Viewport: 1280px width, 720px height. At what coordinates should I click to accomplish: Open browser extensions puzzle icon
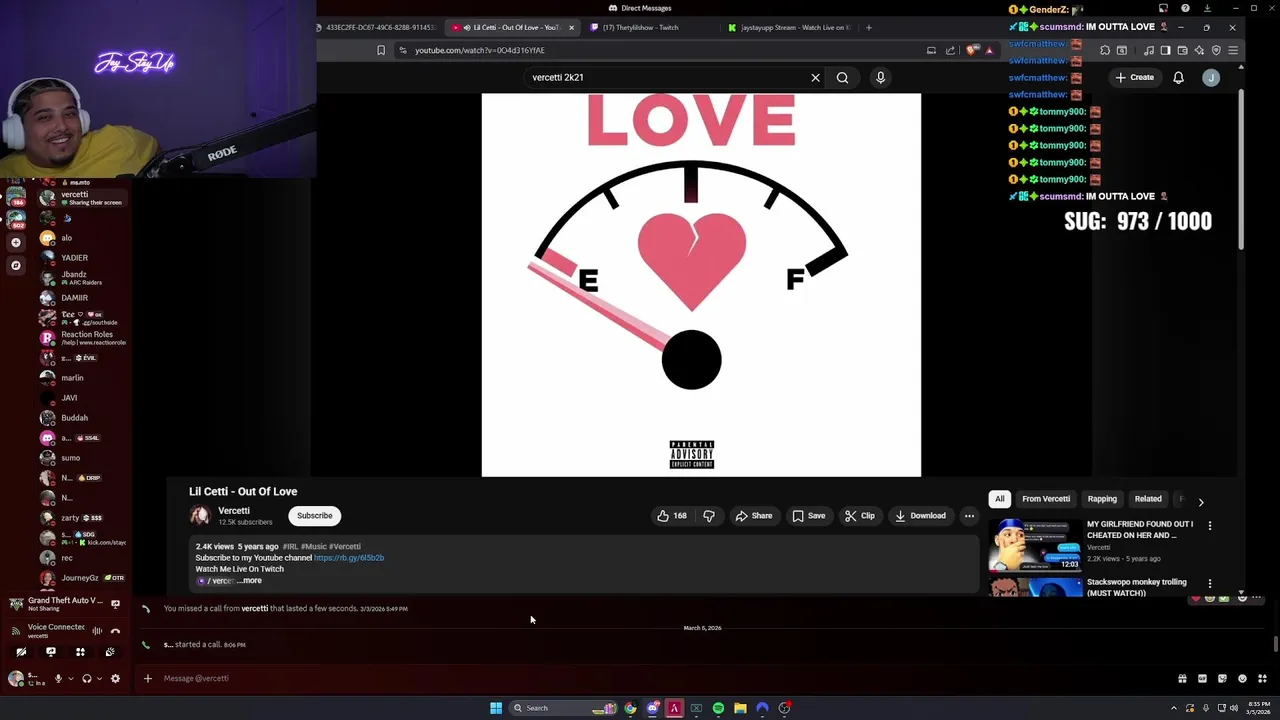click(1105, 50)
